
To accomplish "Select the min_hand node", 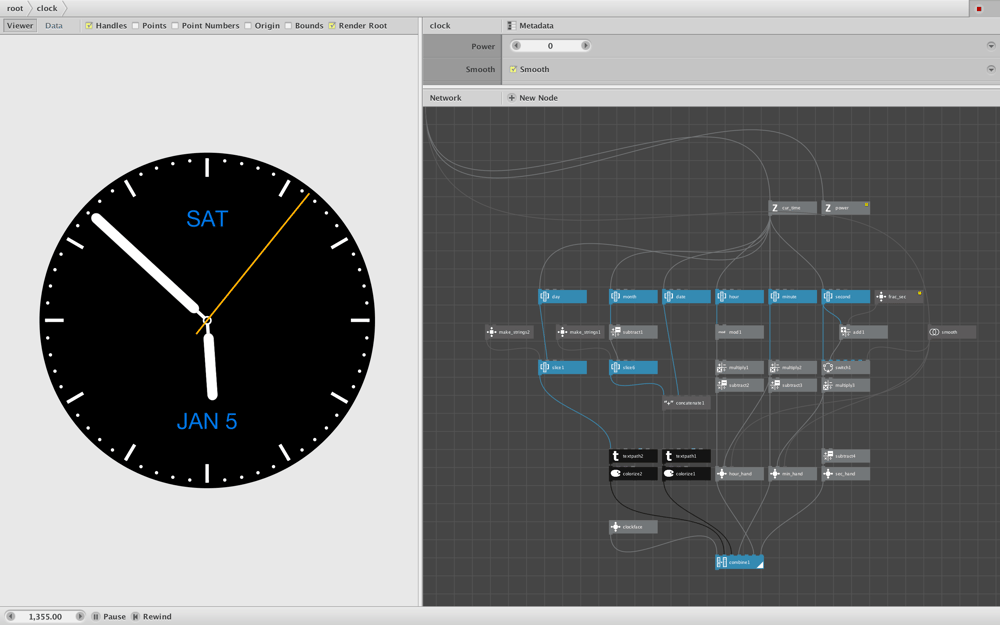I will tap(793, 473).
